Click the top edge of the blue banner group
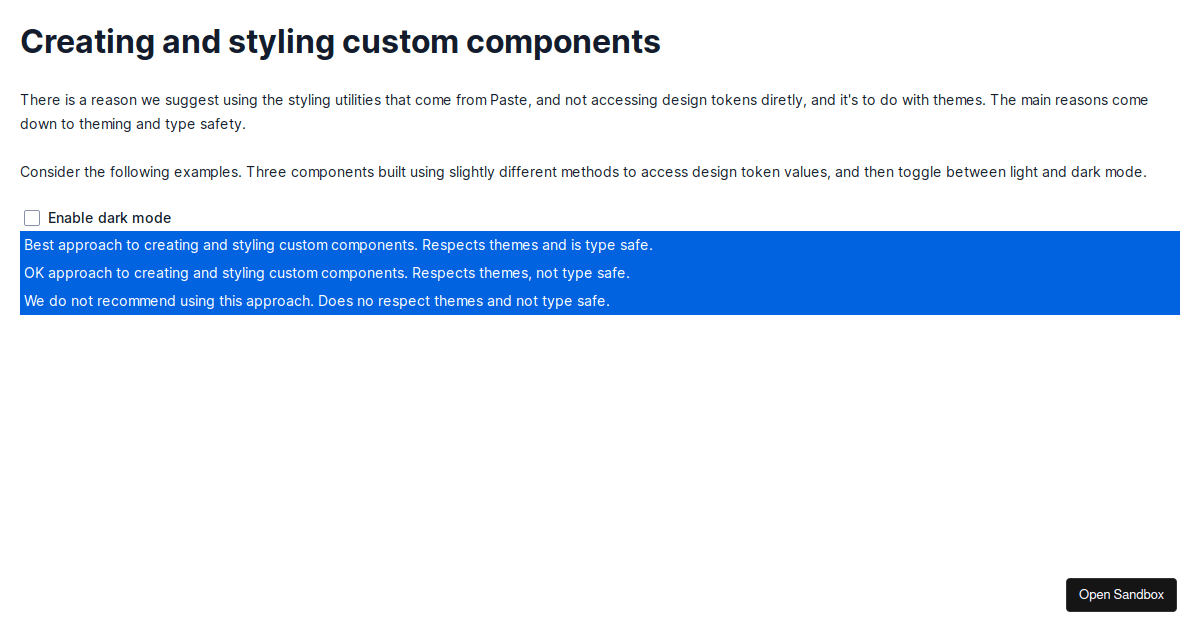 [x=600, y=232]
